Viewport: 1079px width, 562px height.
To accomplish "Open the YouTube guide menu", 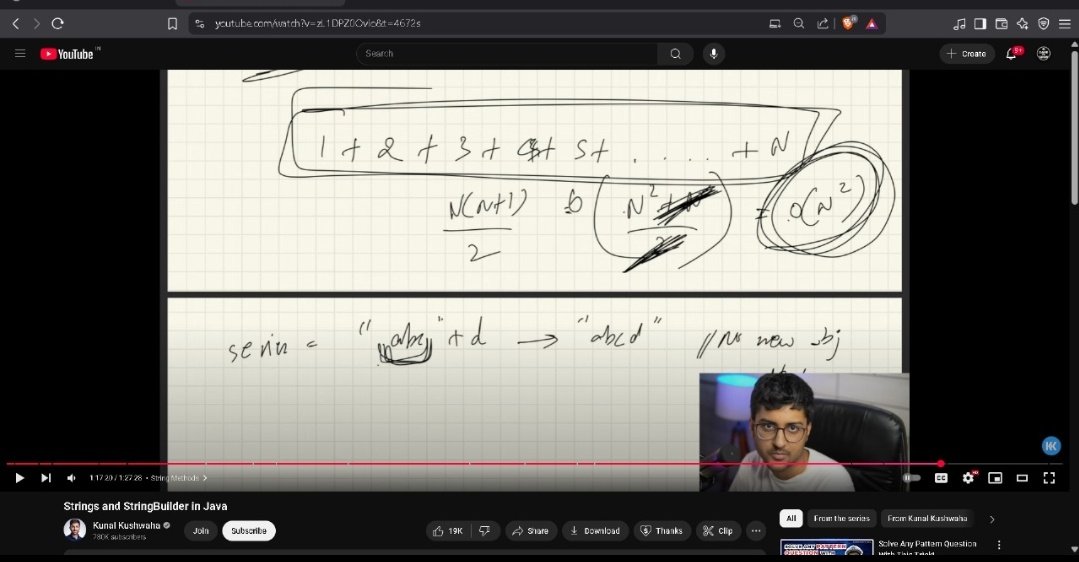I will point(20,54).
